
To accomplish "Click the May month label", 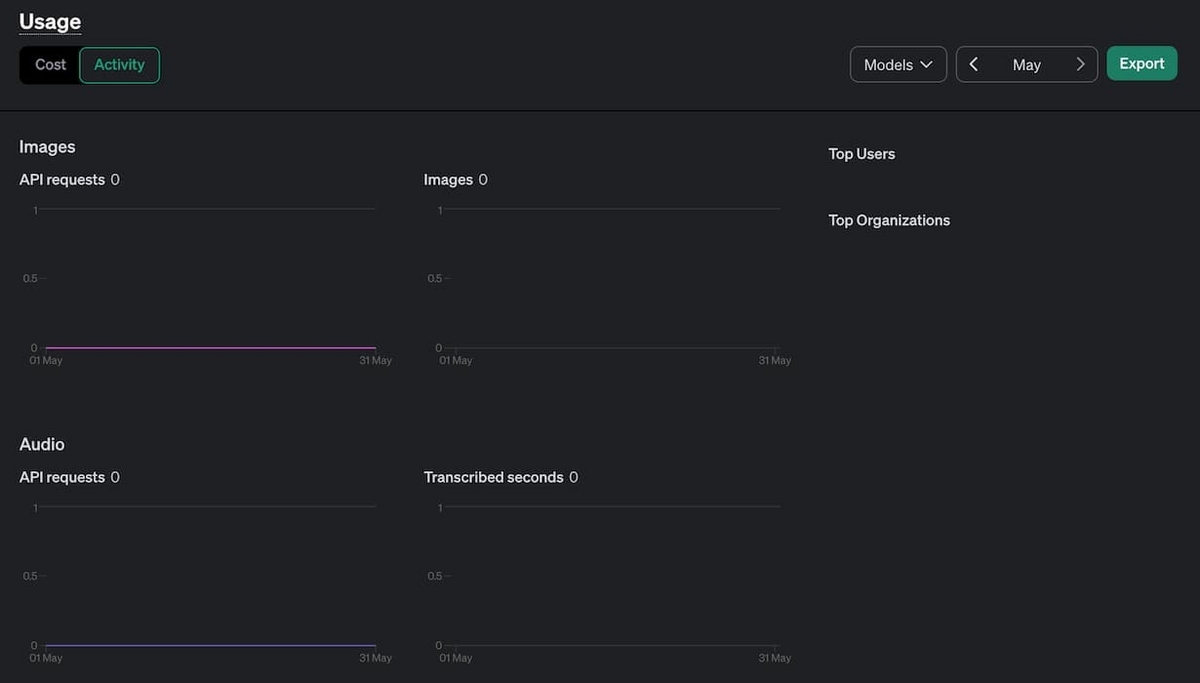I will [x=1027, y=65].
